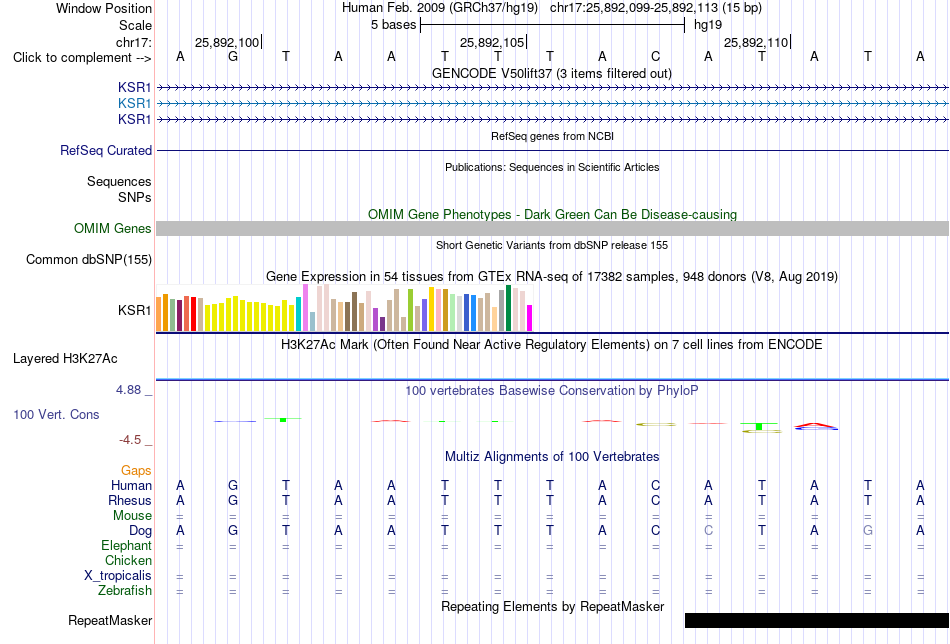Select the Dog alignment row label
This screenshot has width=950, height=644.
[x=140, y=531]
